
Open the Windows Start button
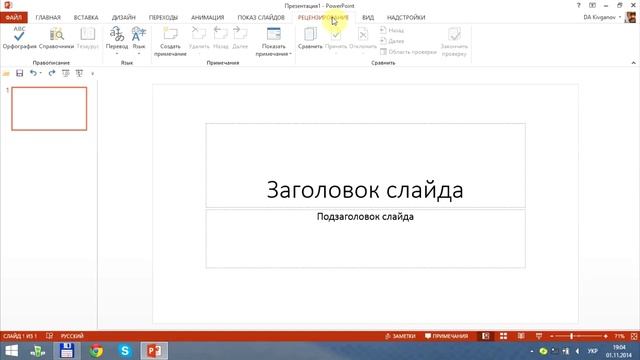11,351
